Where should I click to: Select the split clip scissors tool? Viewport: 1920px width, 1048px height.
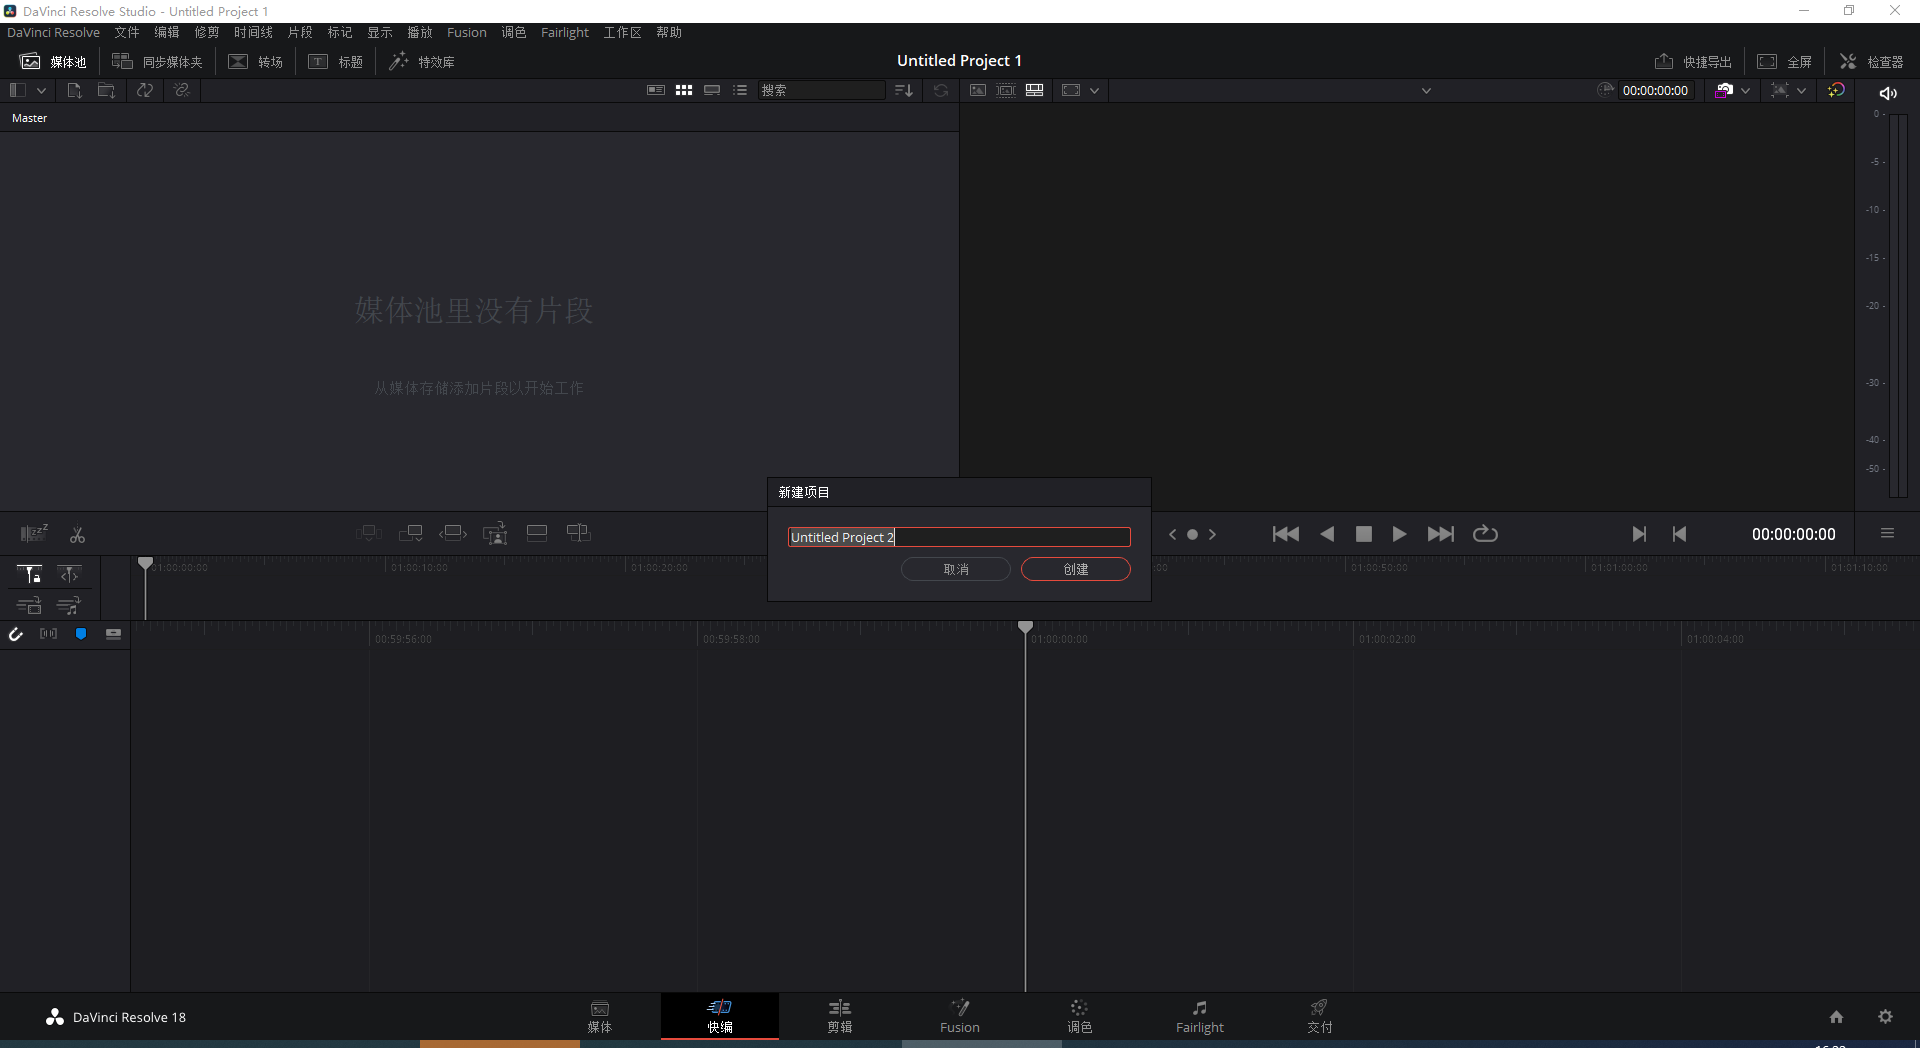(x=77, y=535)
